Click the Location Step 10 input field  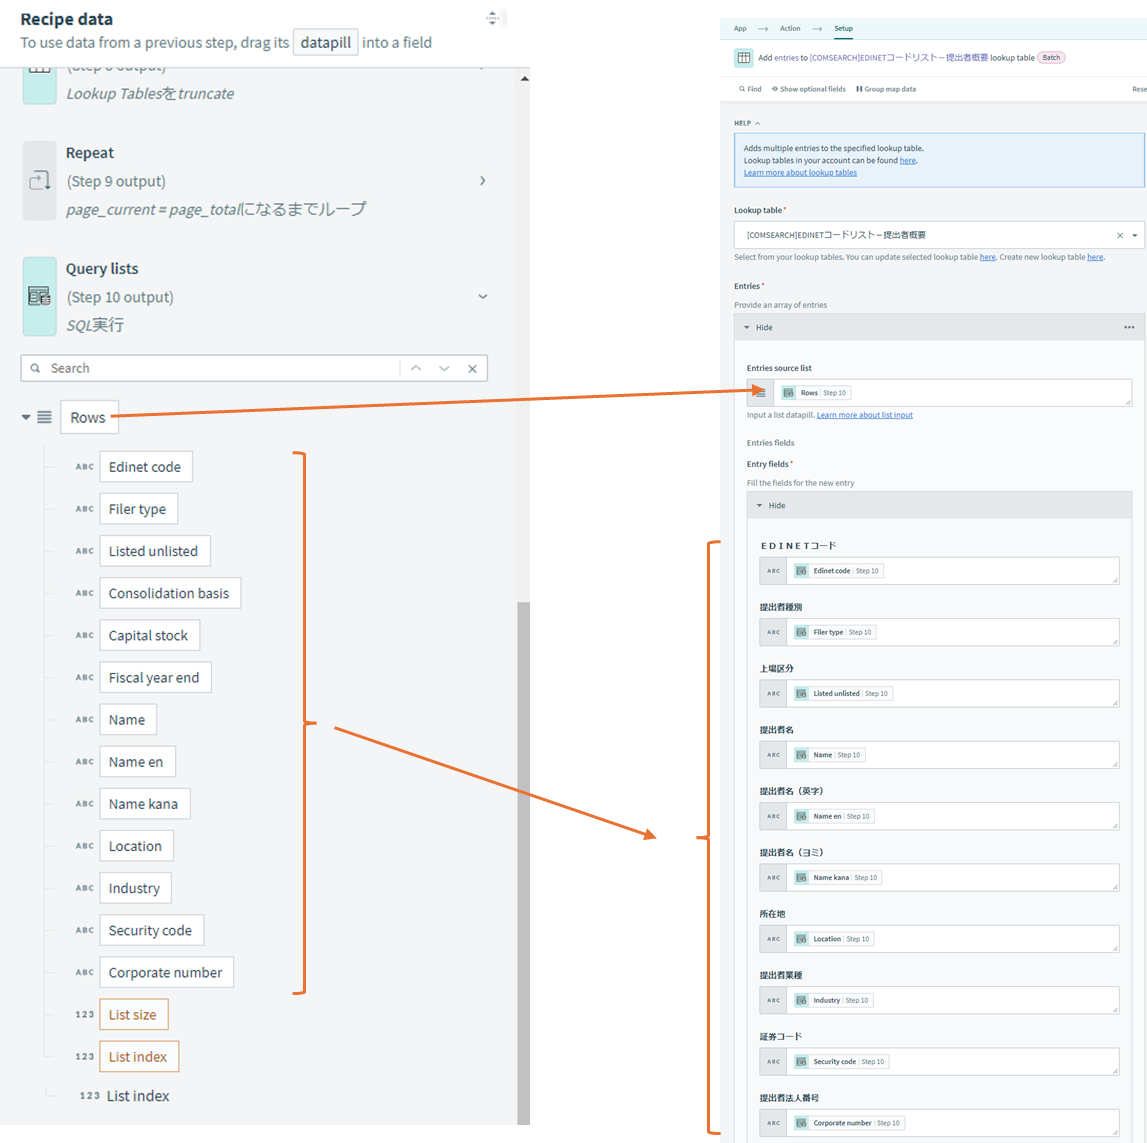[x=952, y=939]
